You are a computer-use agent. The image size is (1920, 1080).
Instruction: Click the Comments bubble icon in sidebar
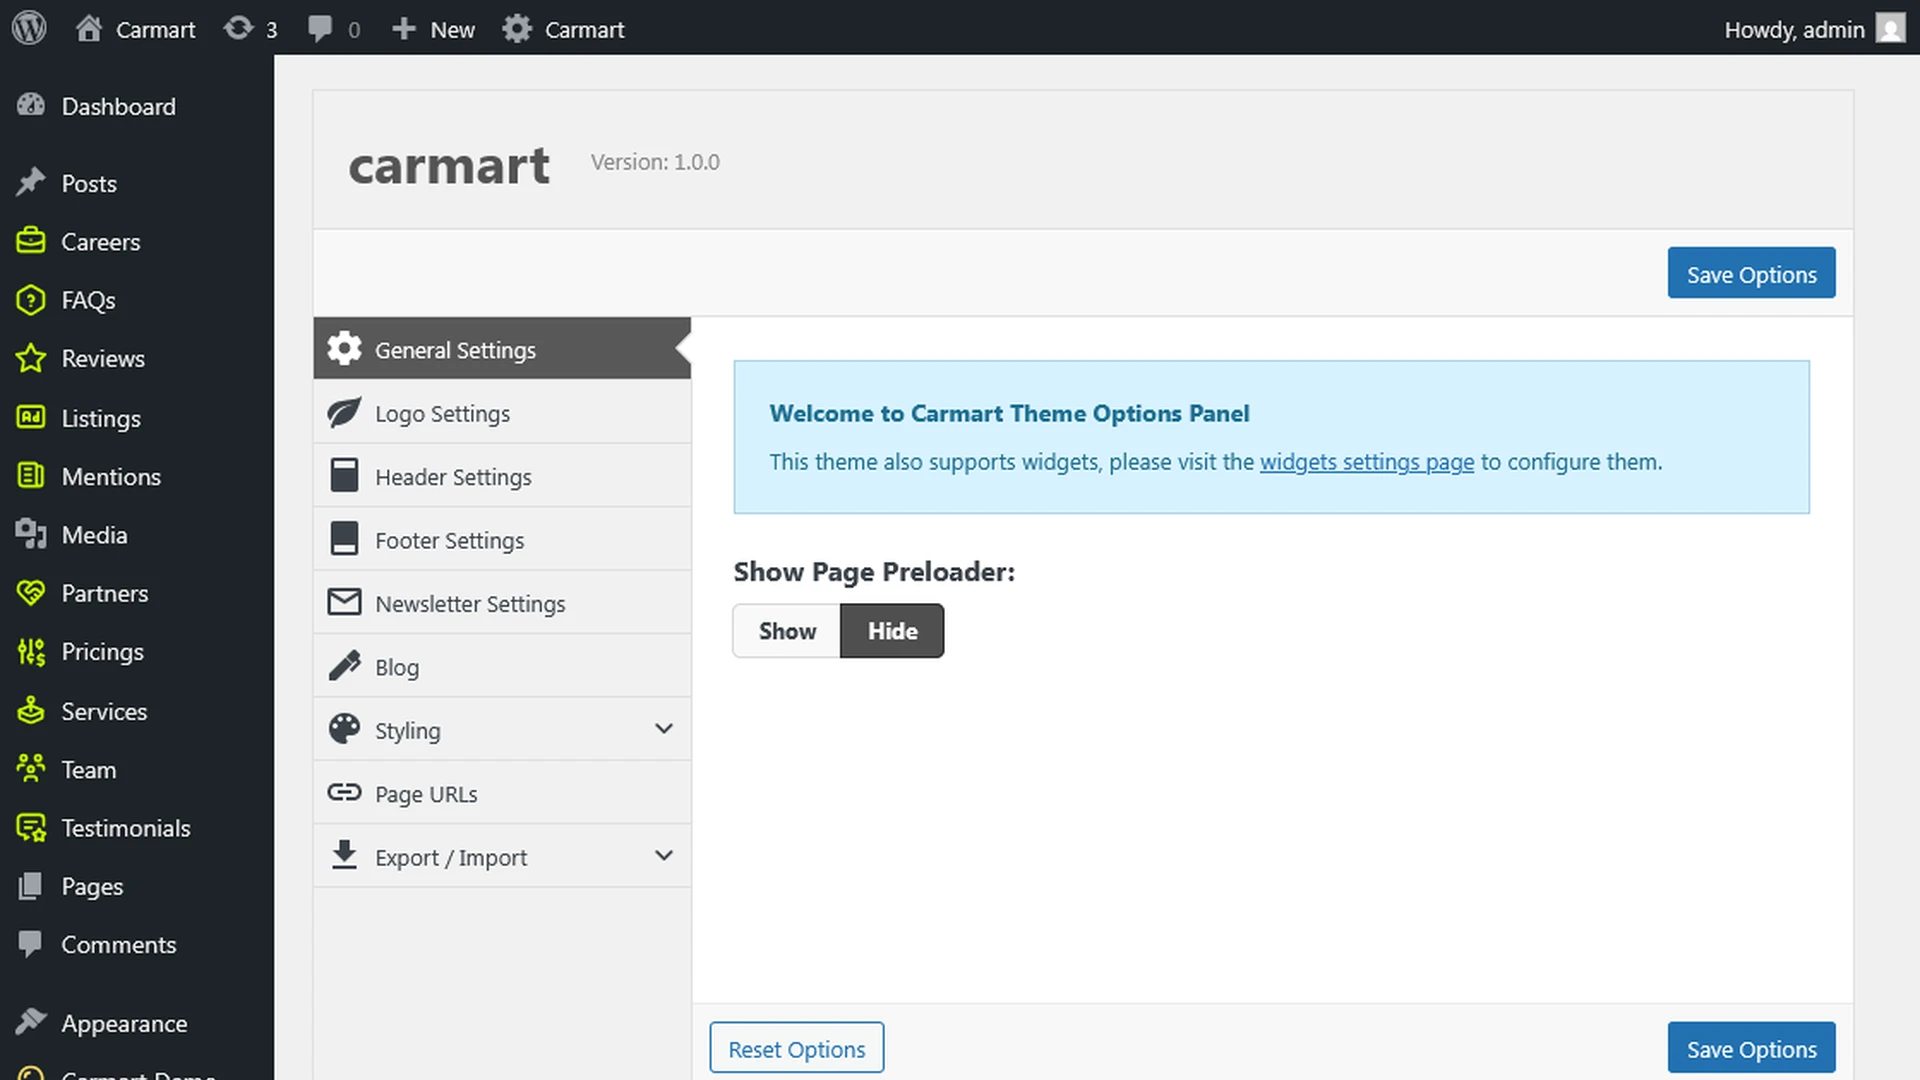coord(31,944)
